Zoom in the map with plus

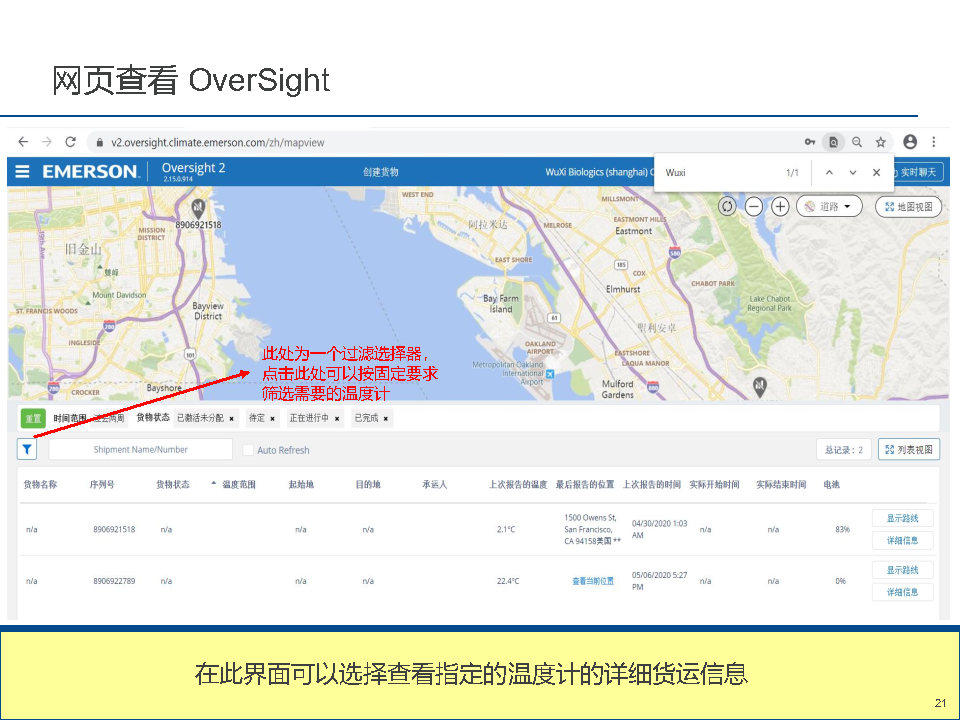(780, 206)
